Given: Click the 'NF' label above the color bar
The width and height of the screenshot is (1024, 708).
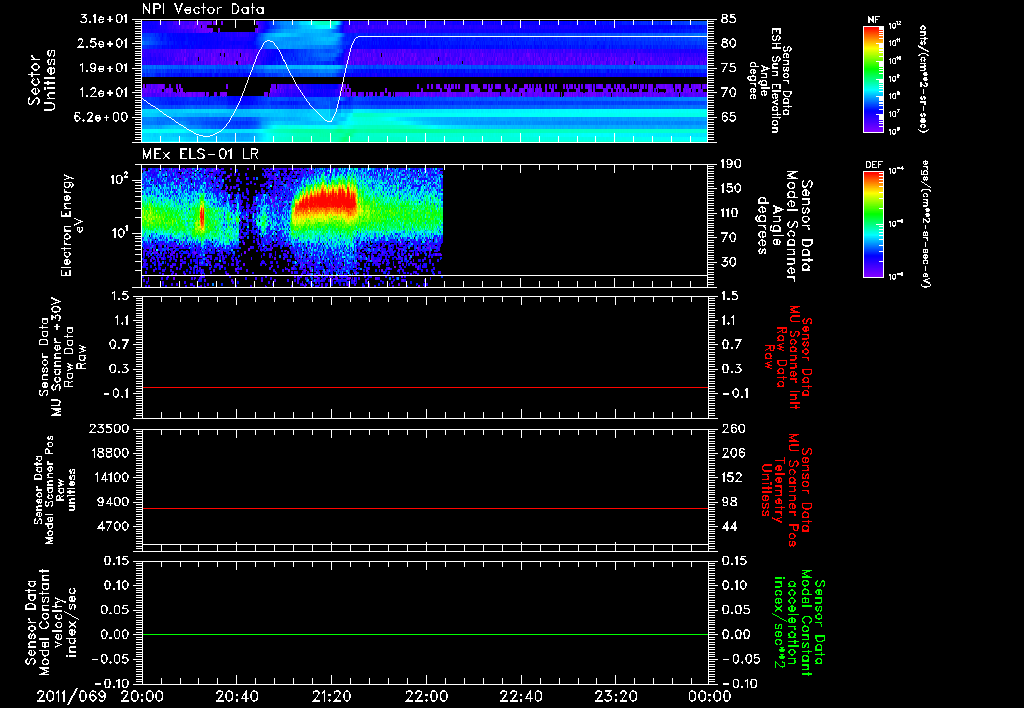Looking at the screenshot, I should [x=873, y=20].
